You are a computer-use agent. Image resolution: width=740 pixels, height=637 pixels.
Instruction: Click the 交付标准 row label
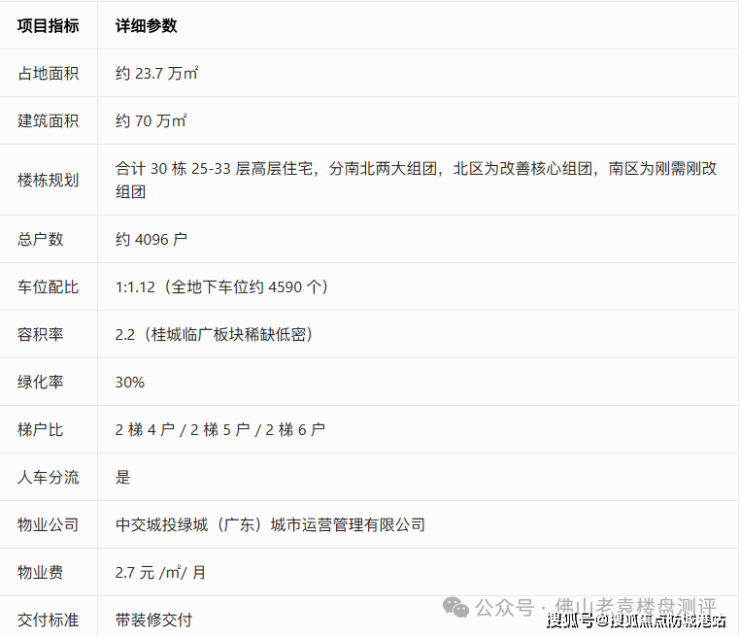48,620
